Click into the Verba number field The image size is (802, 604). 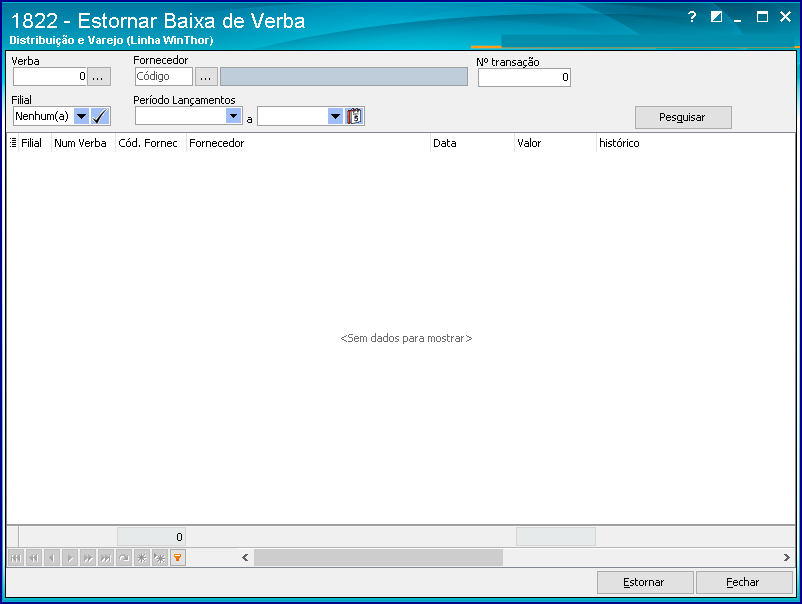tap(50, 77)
